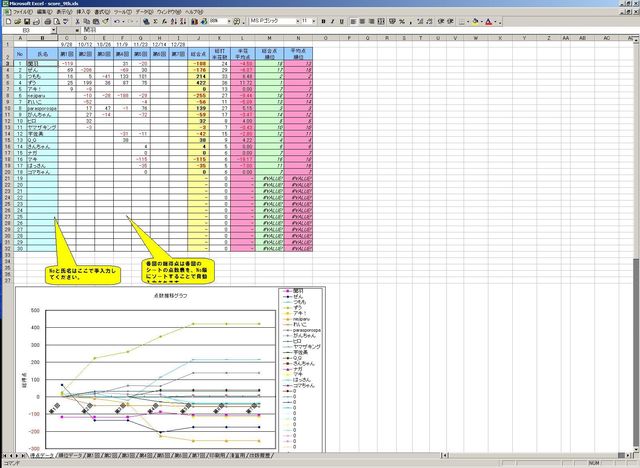Screen dimensions: 640x468
Task: Open a file with the Open folder icon
Action: pos(17,21)
